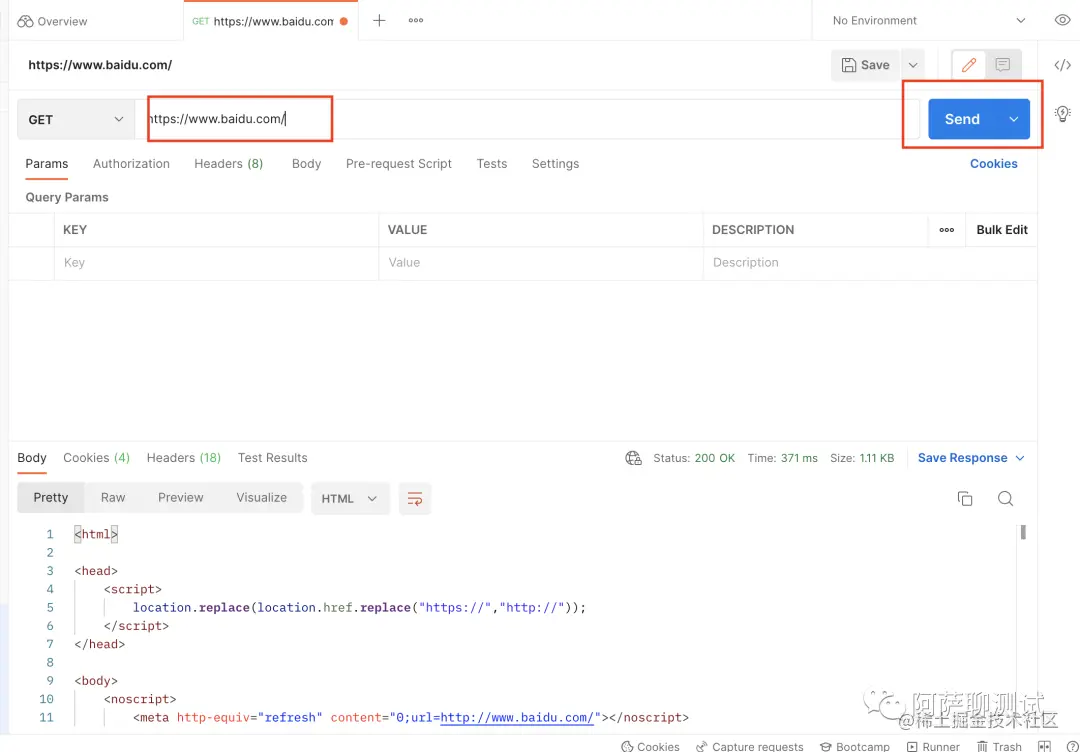Click the Key input cell
The image size is (1080, 752).
pos(216,263)
